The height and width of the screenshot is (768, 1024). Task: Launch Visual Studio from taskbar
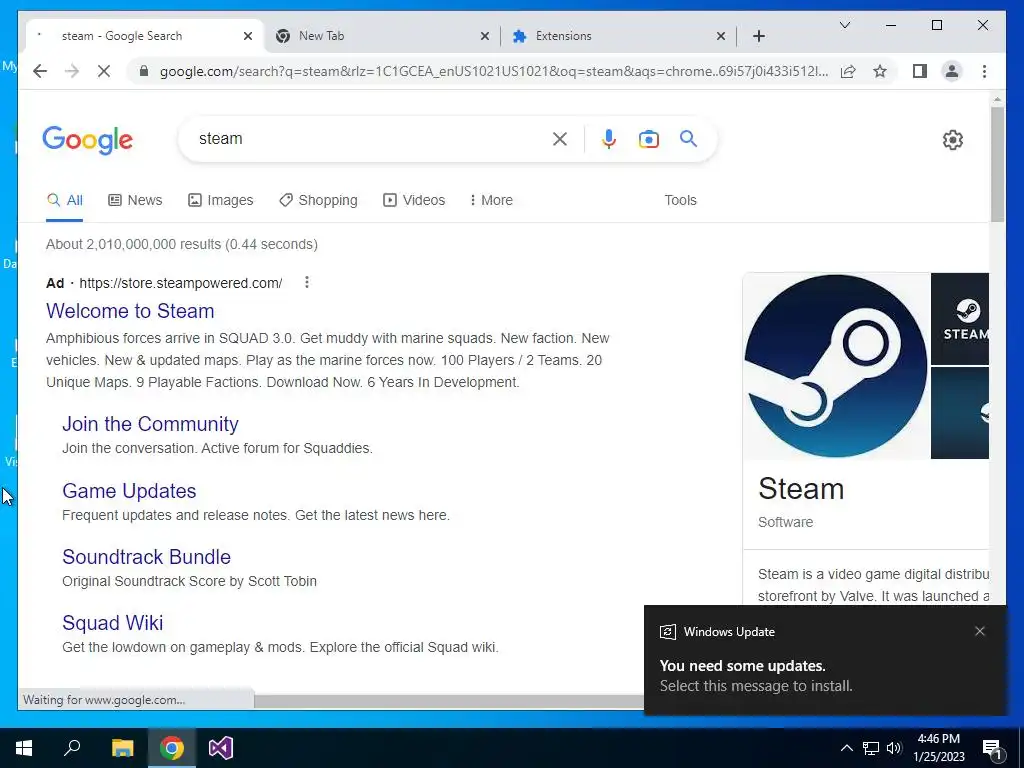[221, 748]
